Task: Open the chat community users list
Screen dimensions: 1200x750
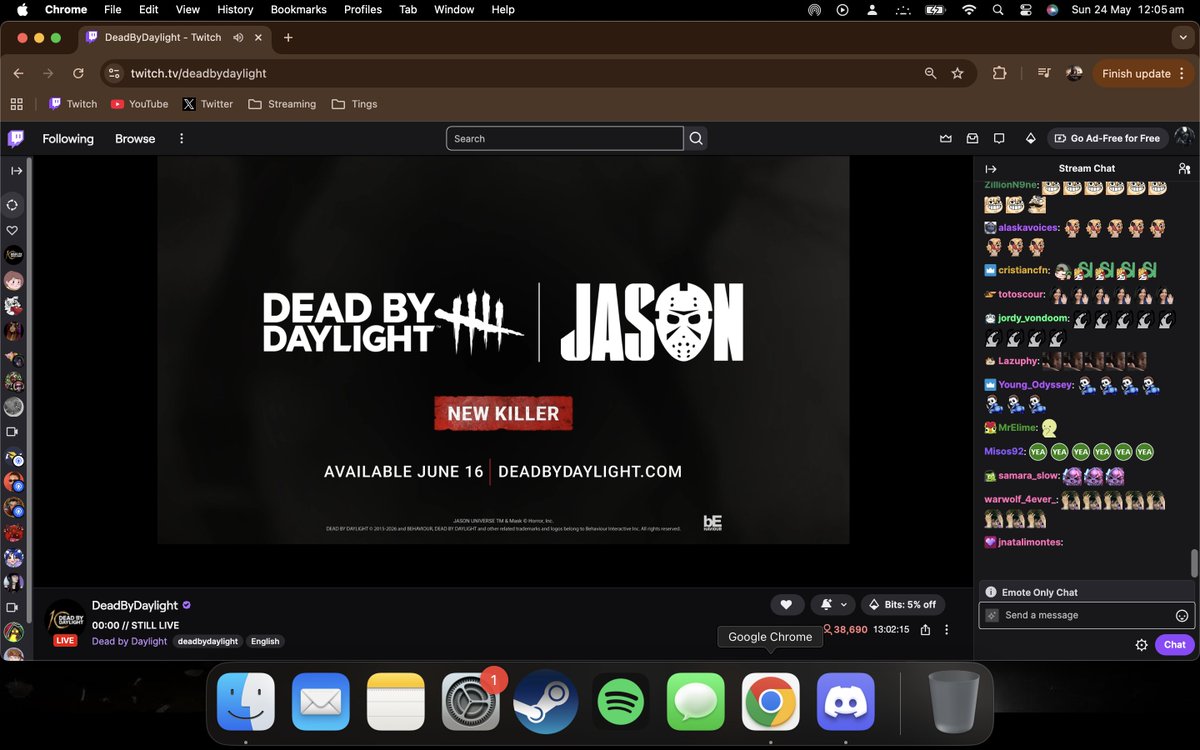Action: click(x=1184, y=169)
